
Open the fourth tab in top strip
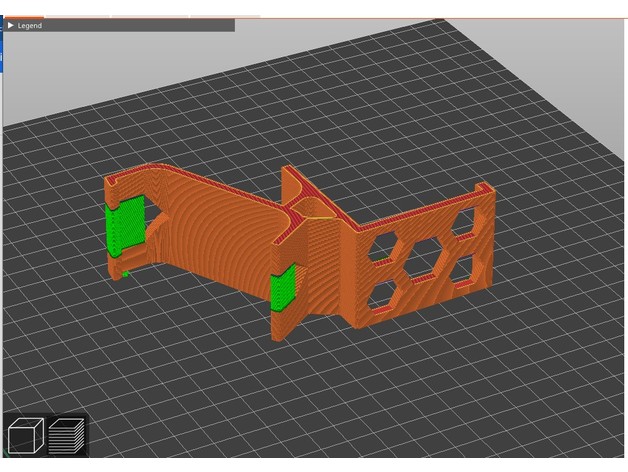(x=224, y=16)
